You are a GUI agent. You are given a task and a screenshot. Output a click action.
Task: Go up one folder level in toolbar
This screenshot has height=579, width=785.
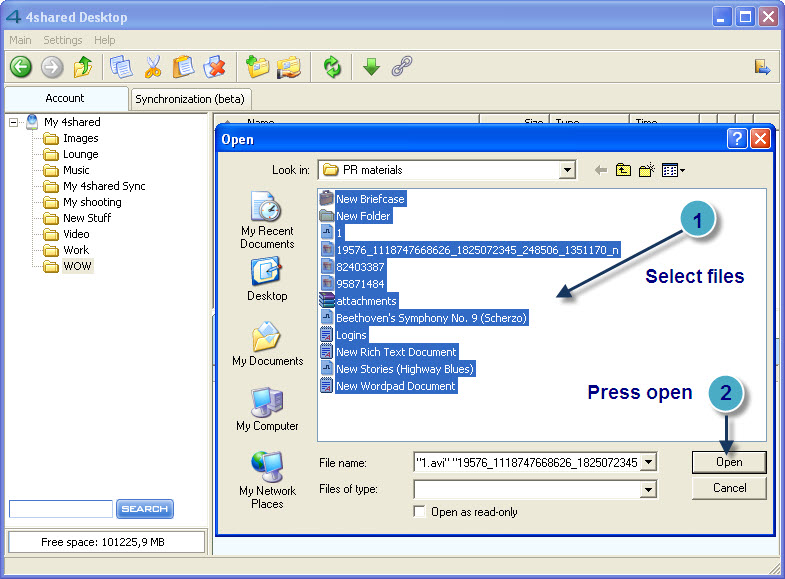(83, 67)
